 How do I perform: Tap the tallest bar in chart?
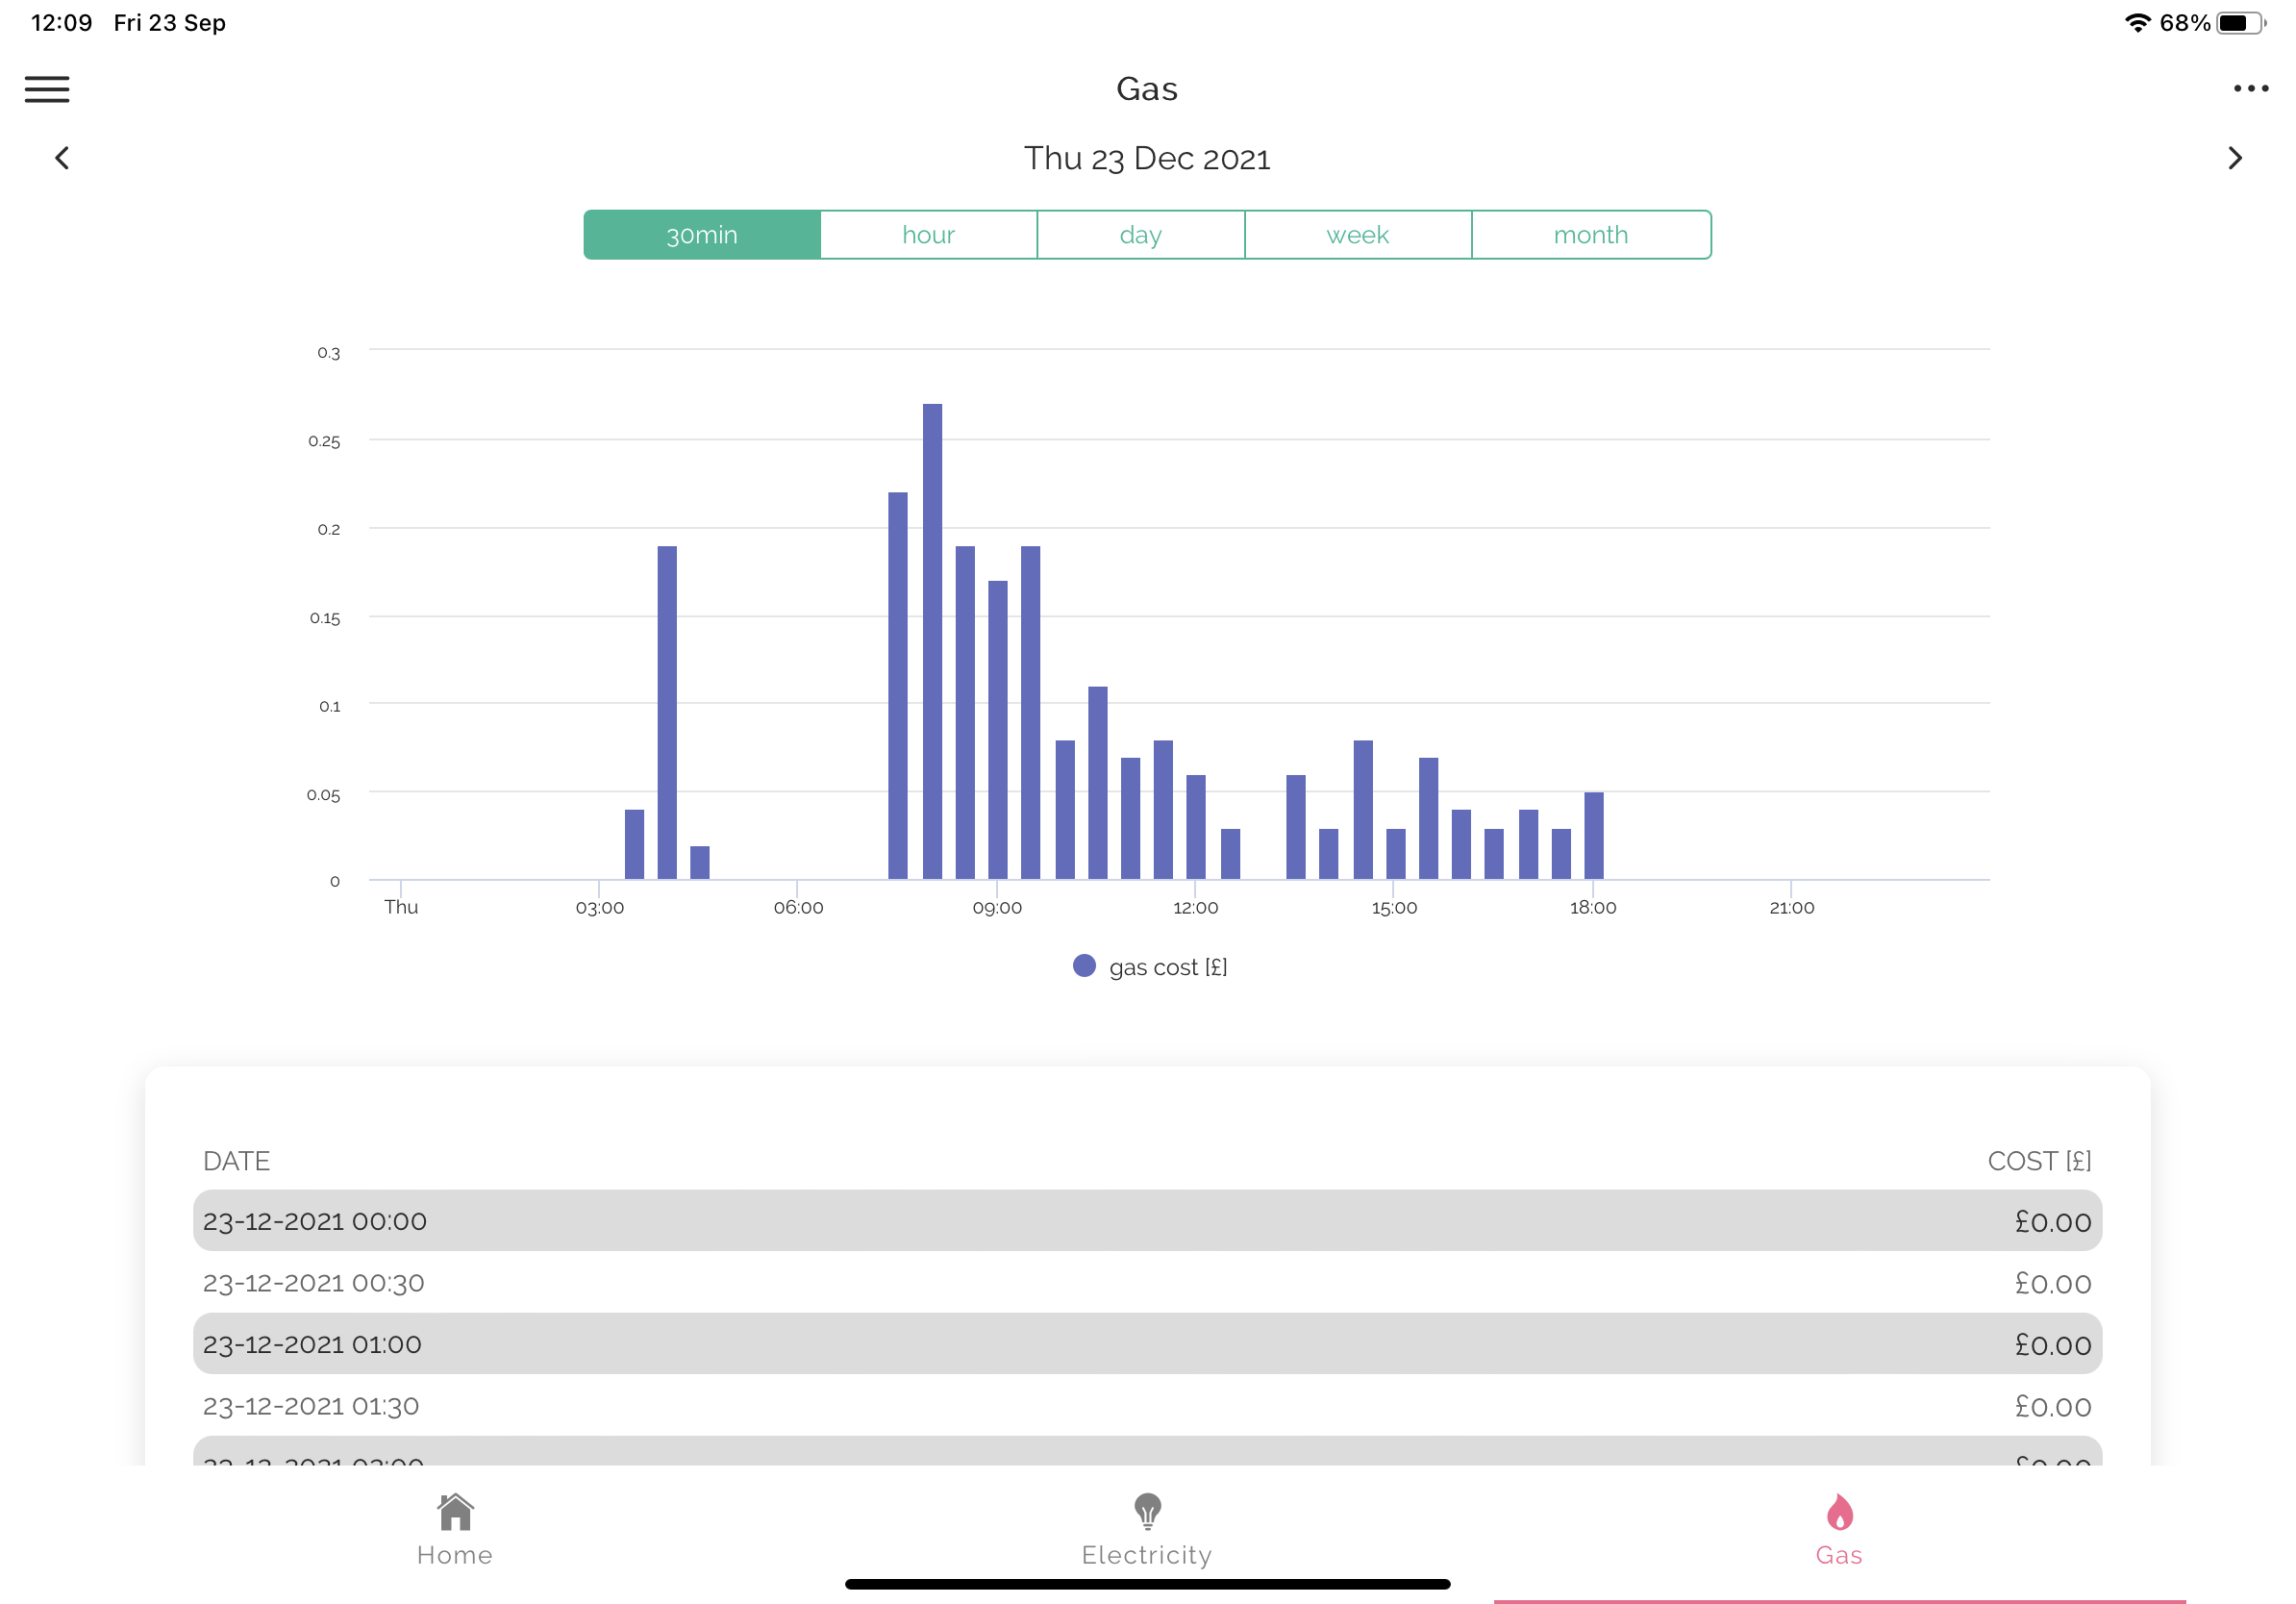(x=932, y=640)
